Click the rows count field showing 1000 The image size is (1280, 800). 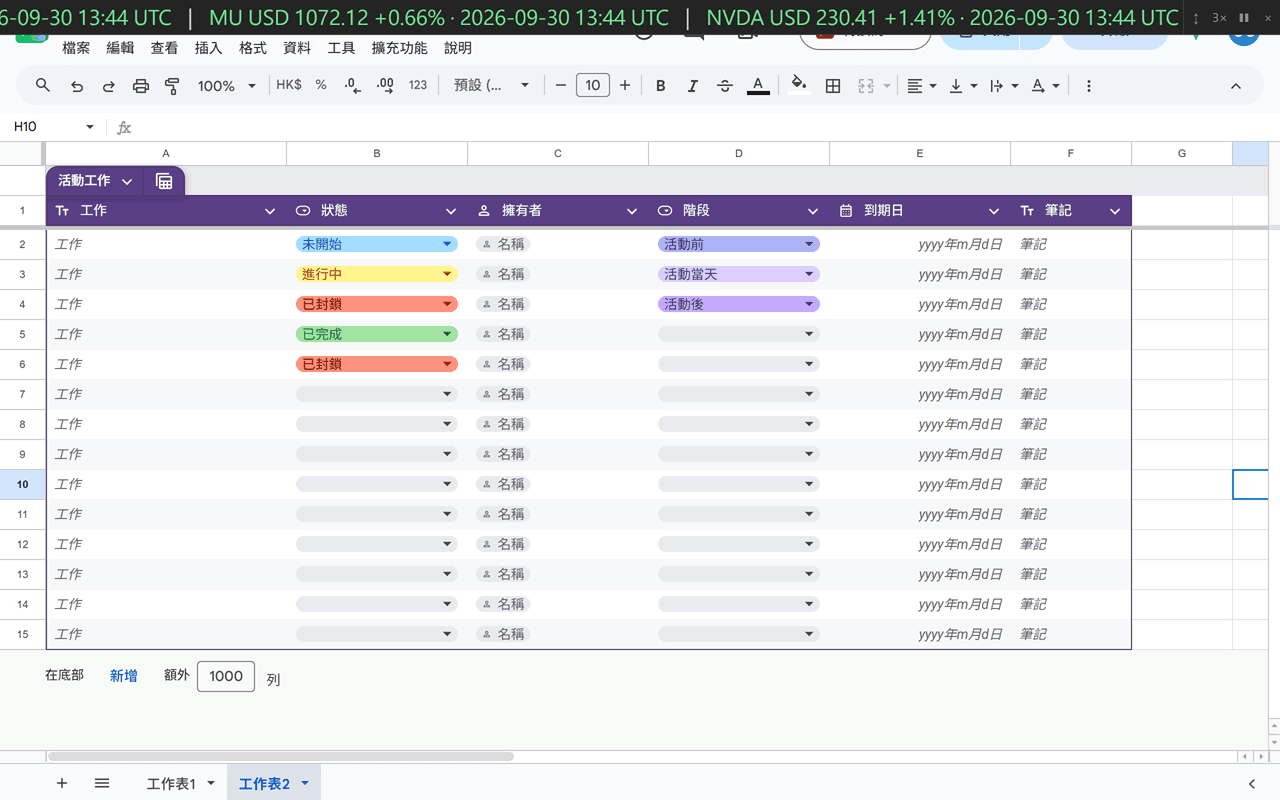coord(226,676)
